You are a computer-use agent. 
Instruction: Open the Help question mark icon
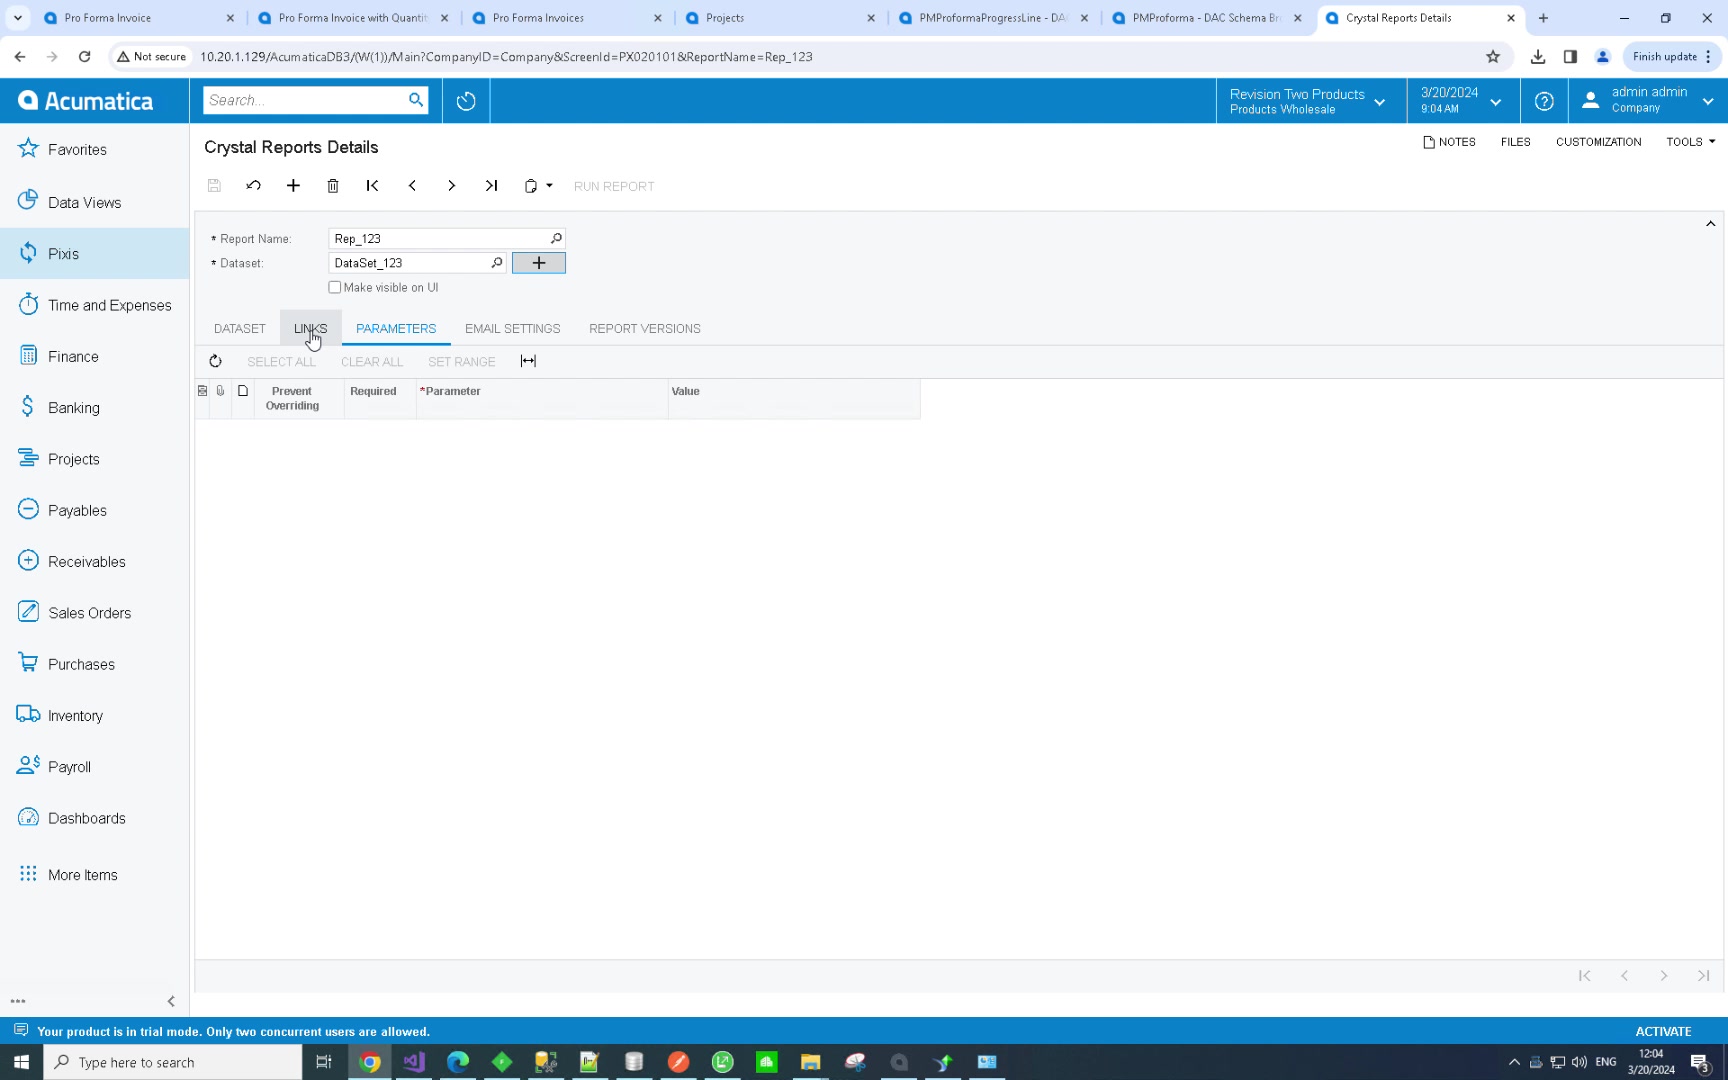point(1544,101)
